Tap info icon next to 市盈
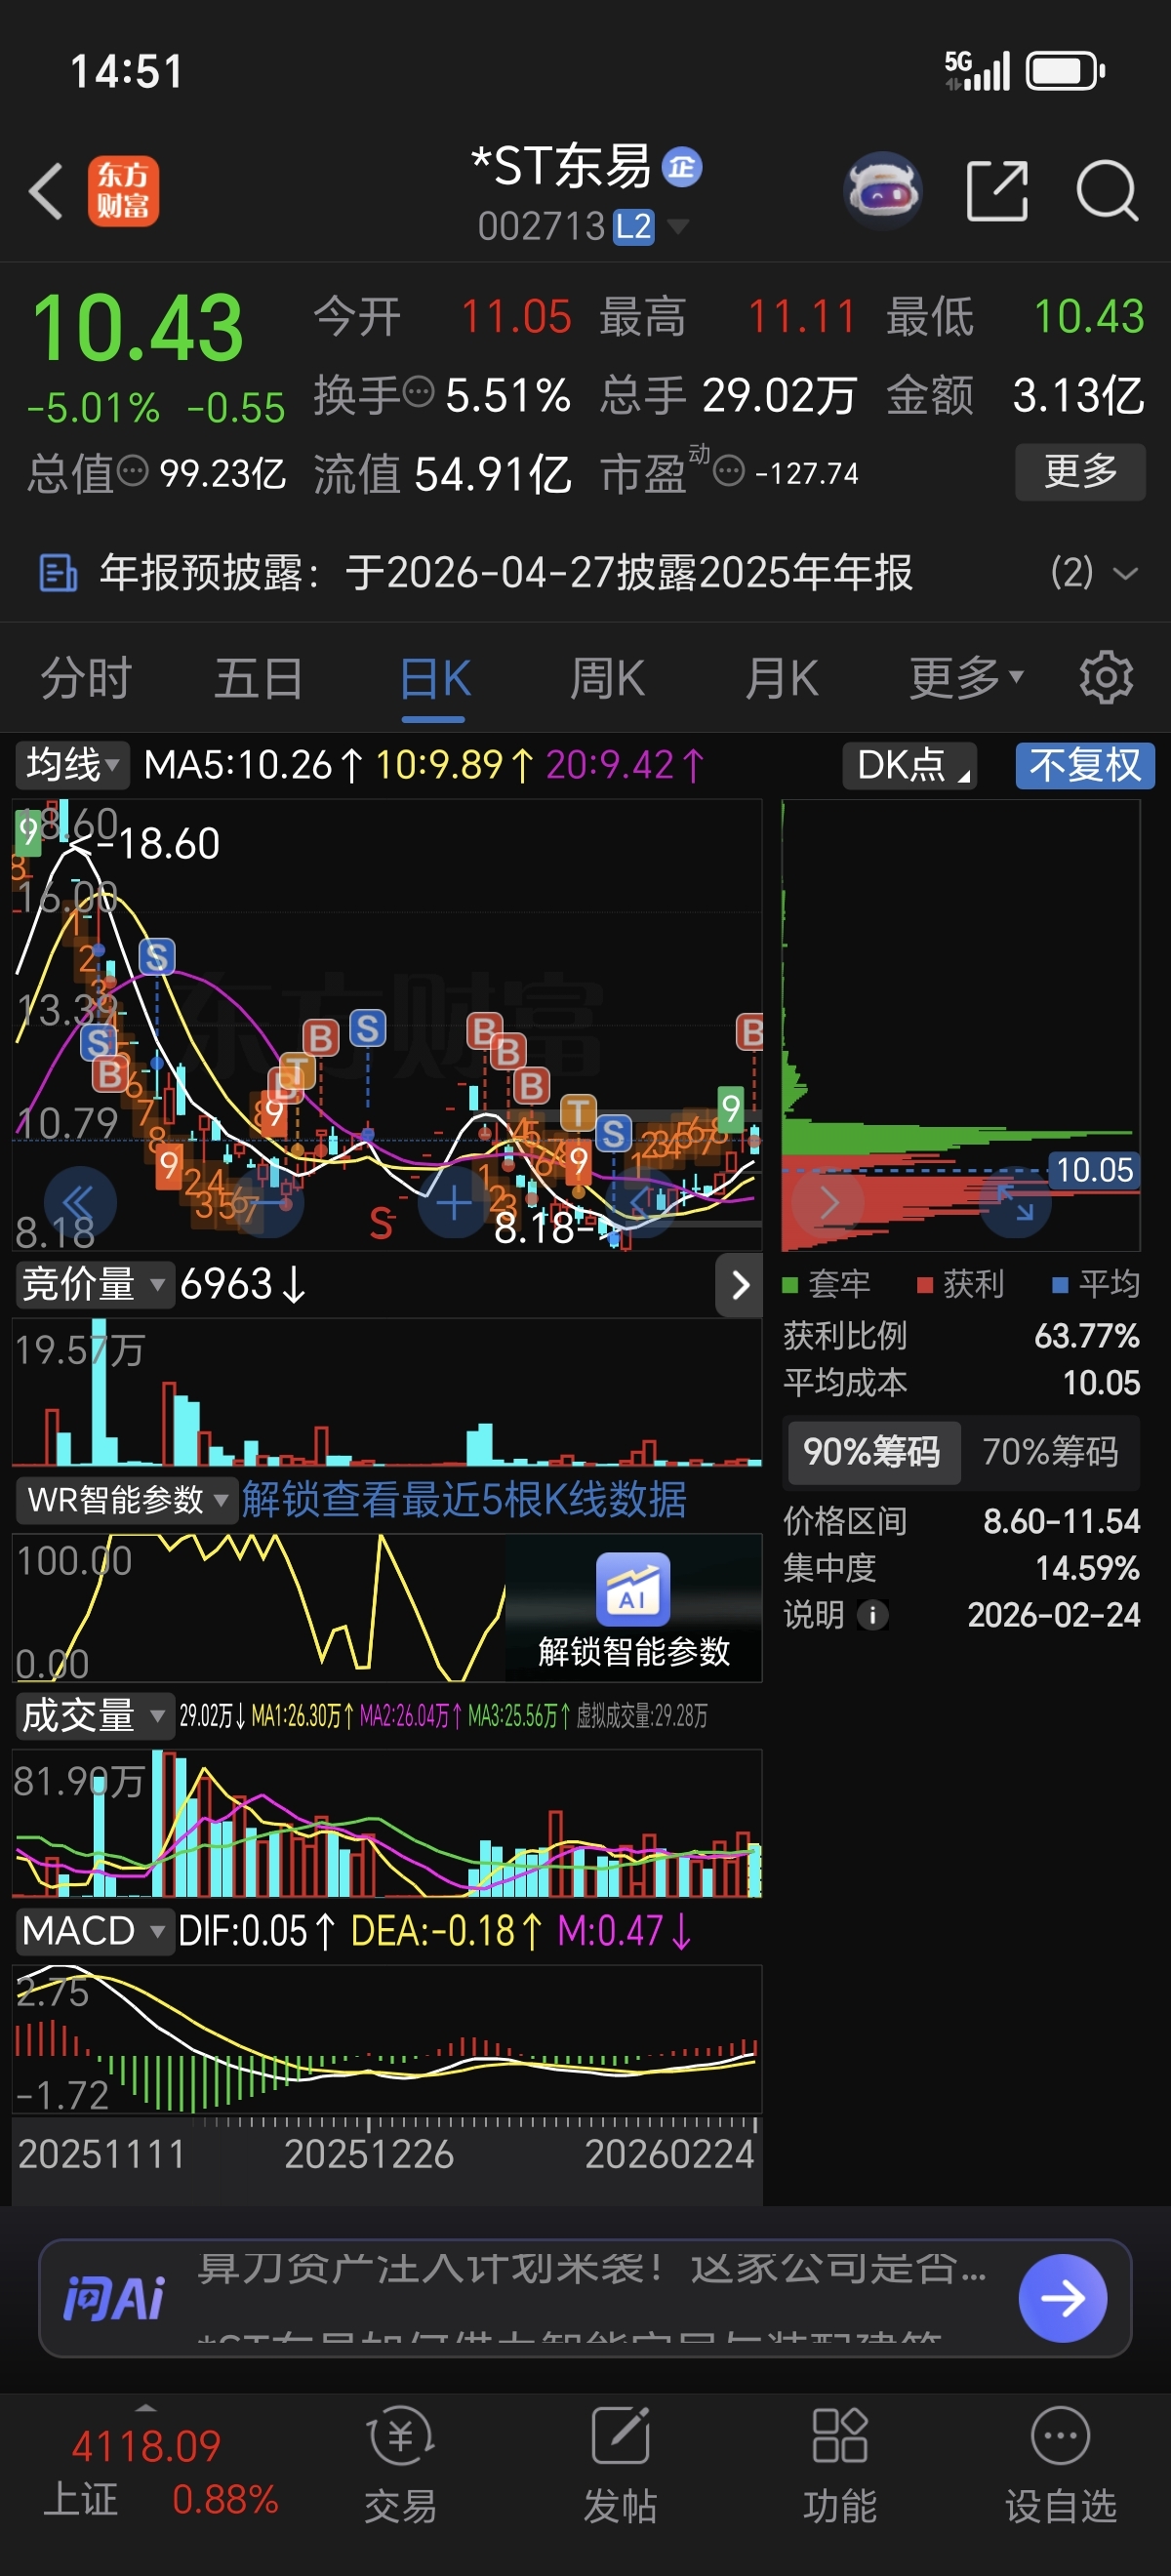The image size is (1171, 2576). pyautogui.click(x=729, y=470)
